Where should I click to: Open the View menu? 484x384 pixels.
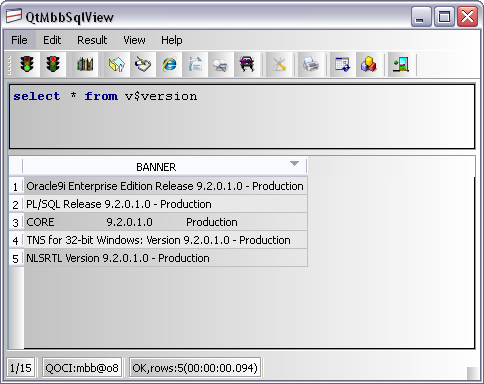point(134,40)
